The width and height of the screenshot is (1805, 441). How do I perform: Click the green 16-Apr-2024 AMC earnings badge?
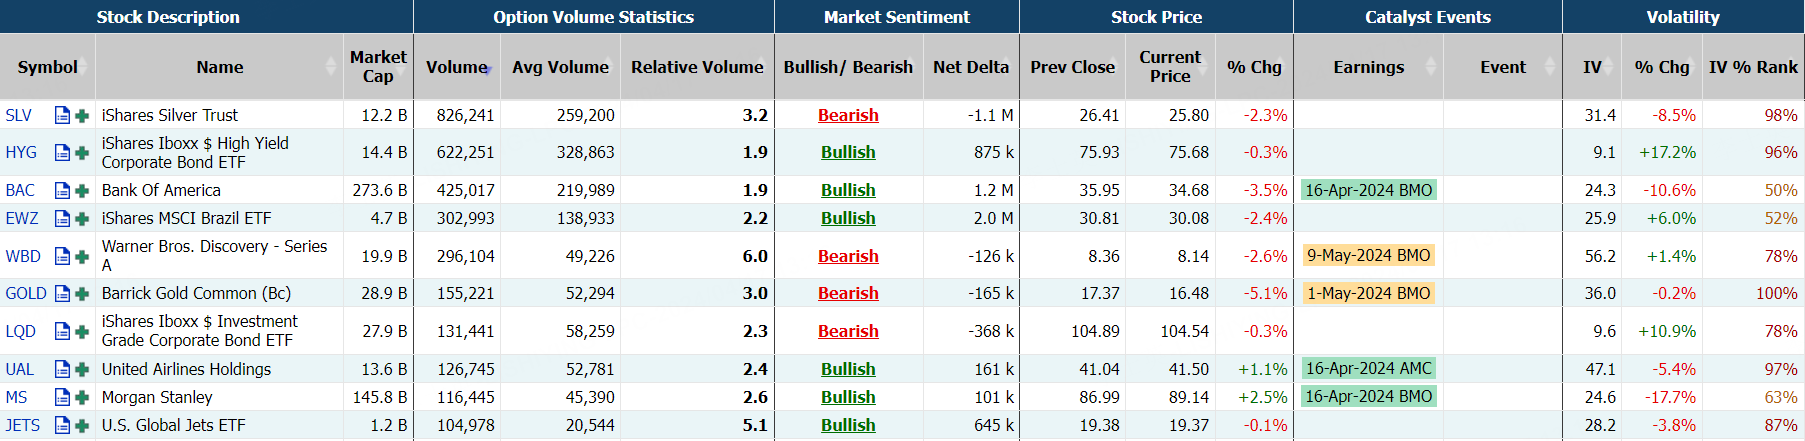click(1368, 369)
